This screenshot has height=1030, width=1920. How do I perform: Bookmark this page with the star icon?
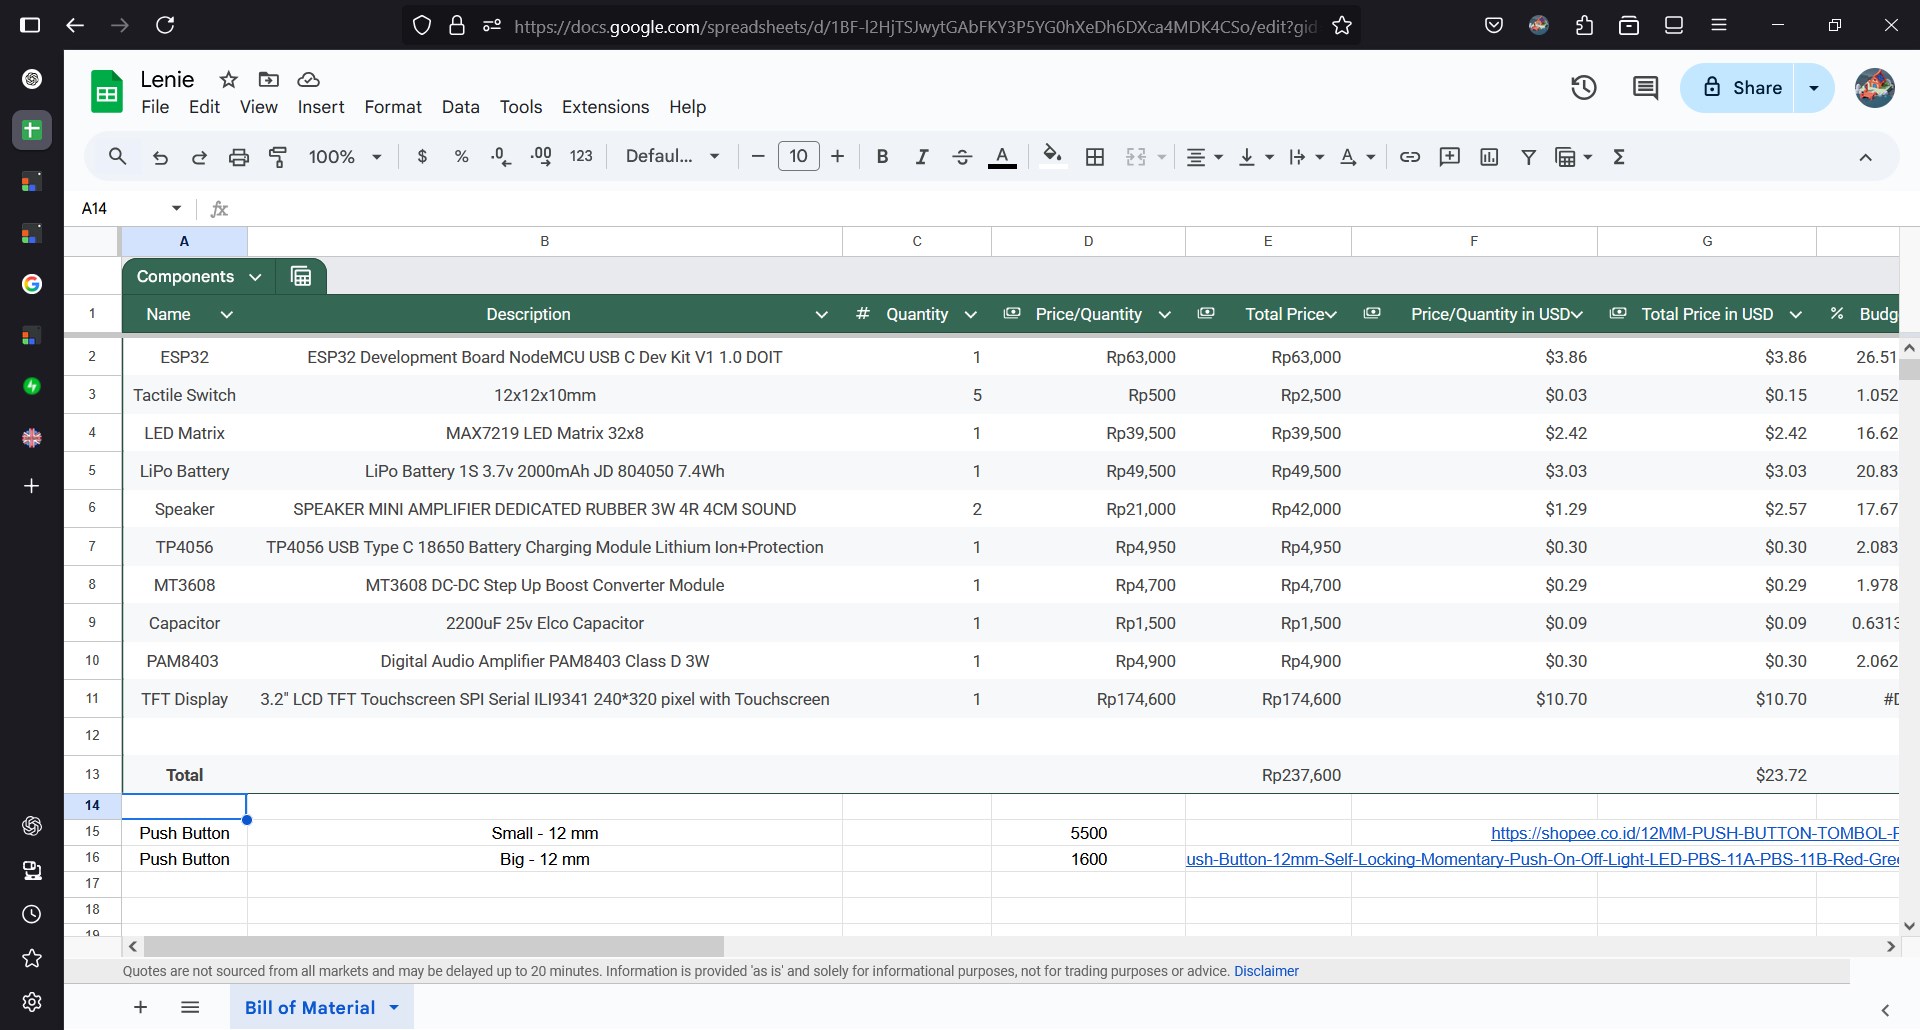pyautogui.click(x=1342, y=26)
